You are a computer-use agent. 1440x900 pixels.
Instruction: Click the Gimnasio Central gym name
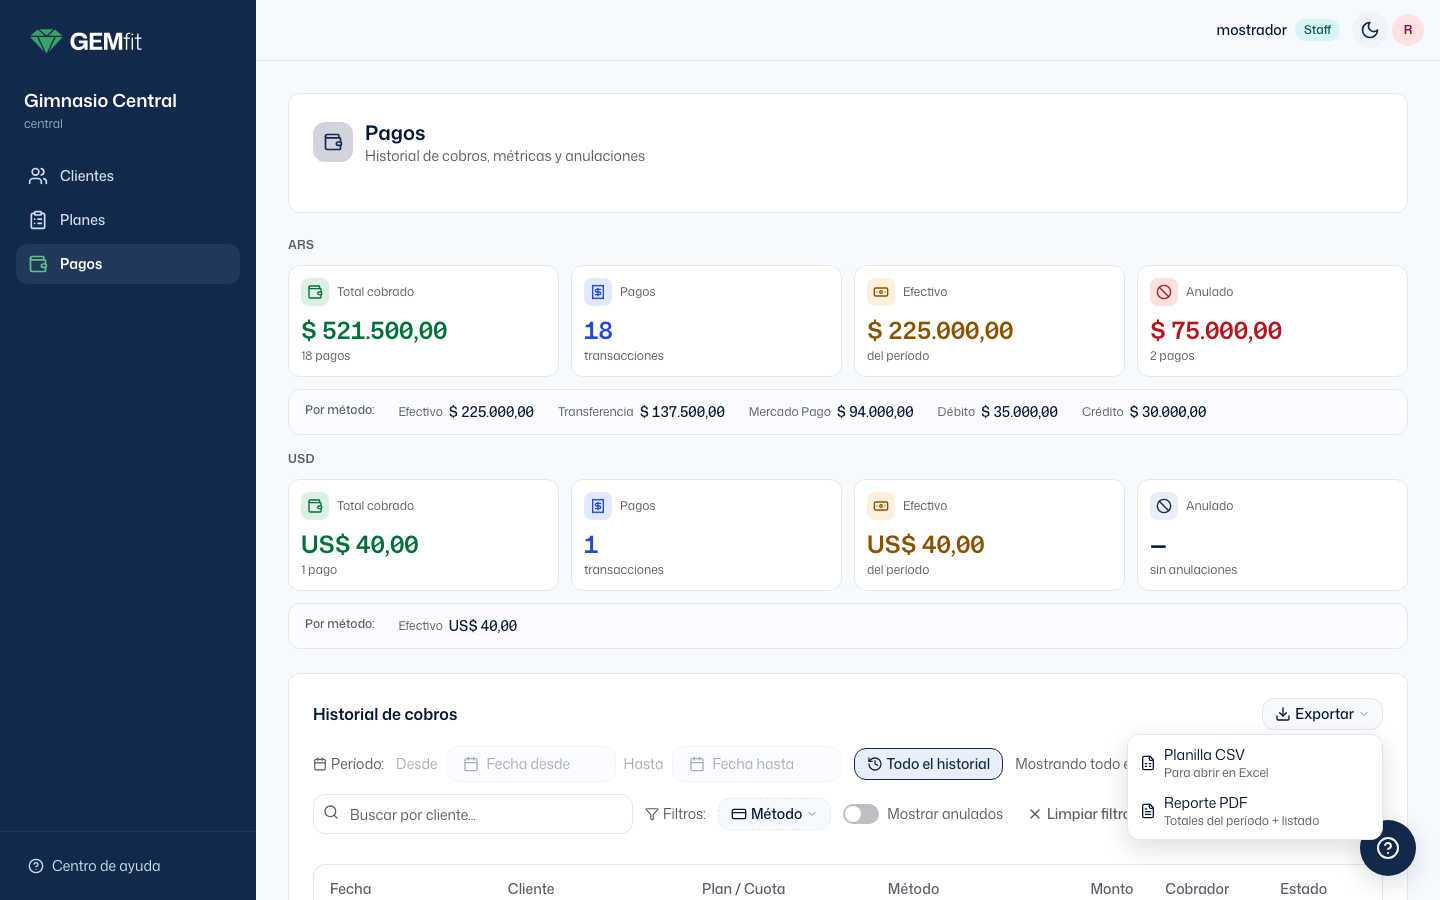coord(100,101)
